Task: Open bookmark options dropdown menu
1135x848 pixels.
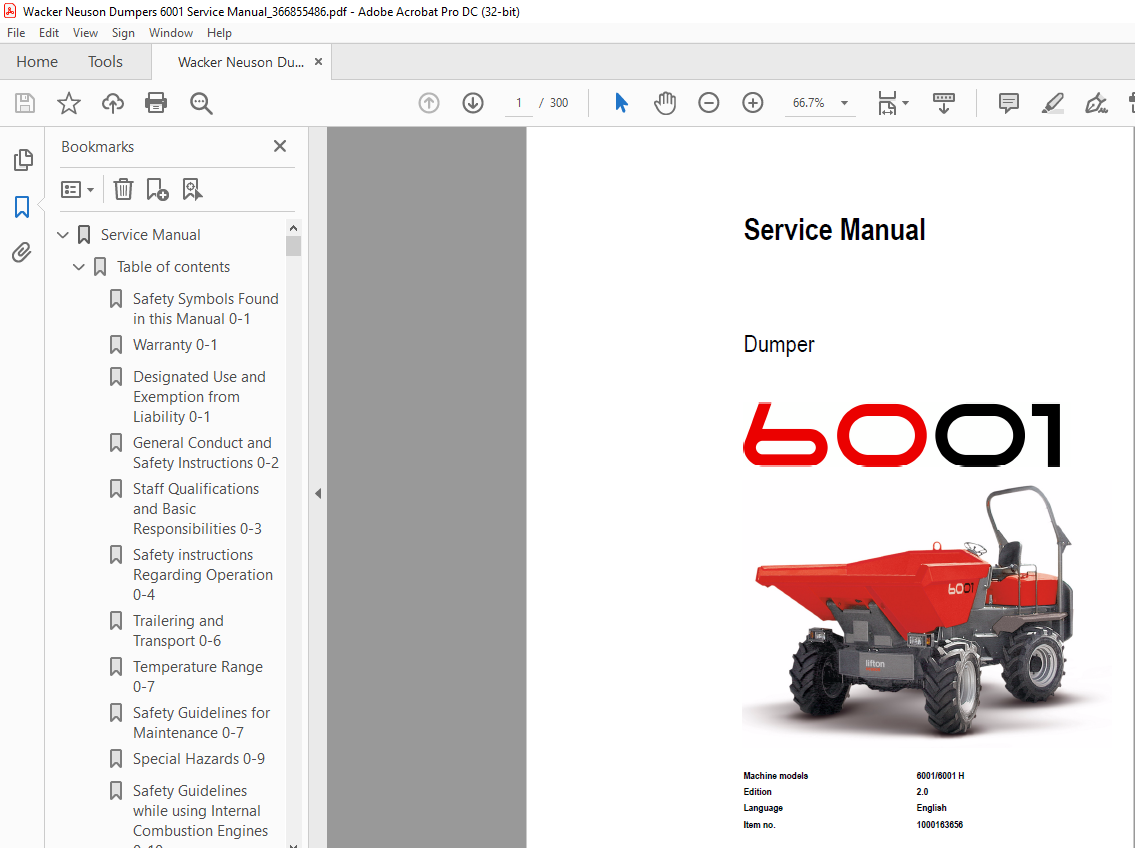Action: click(x=77, y=190)
